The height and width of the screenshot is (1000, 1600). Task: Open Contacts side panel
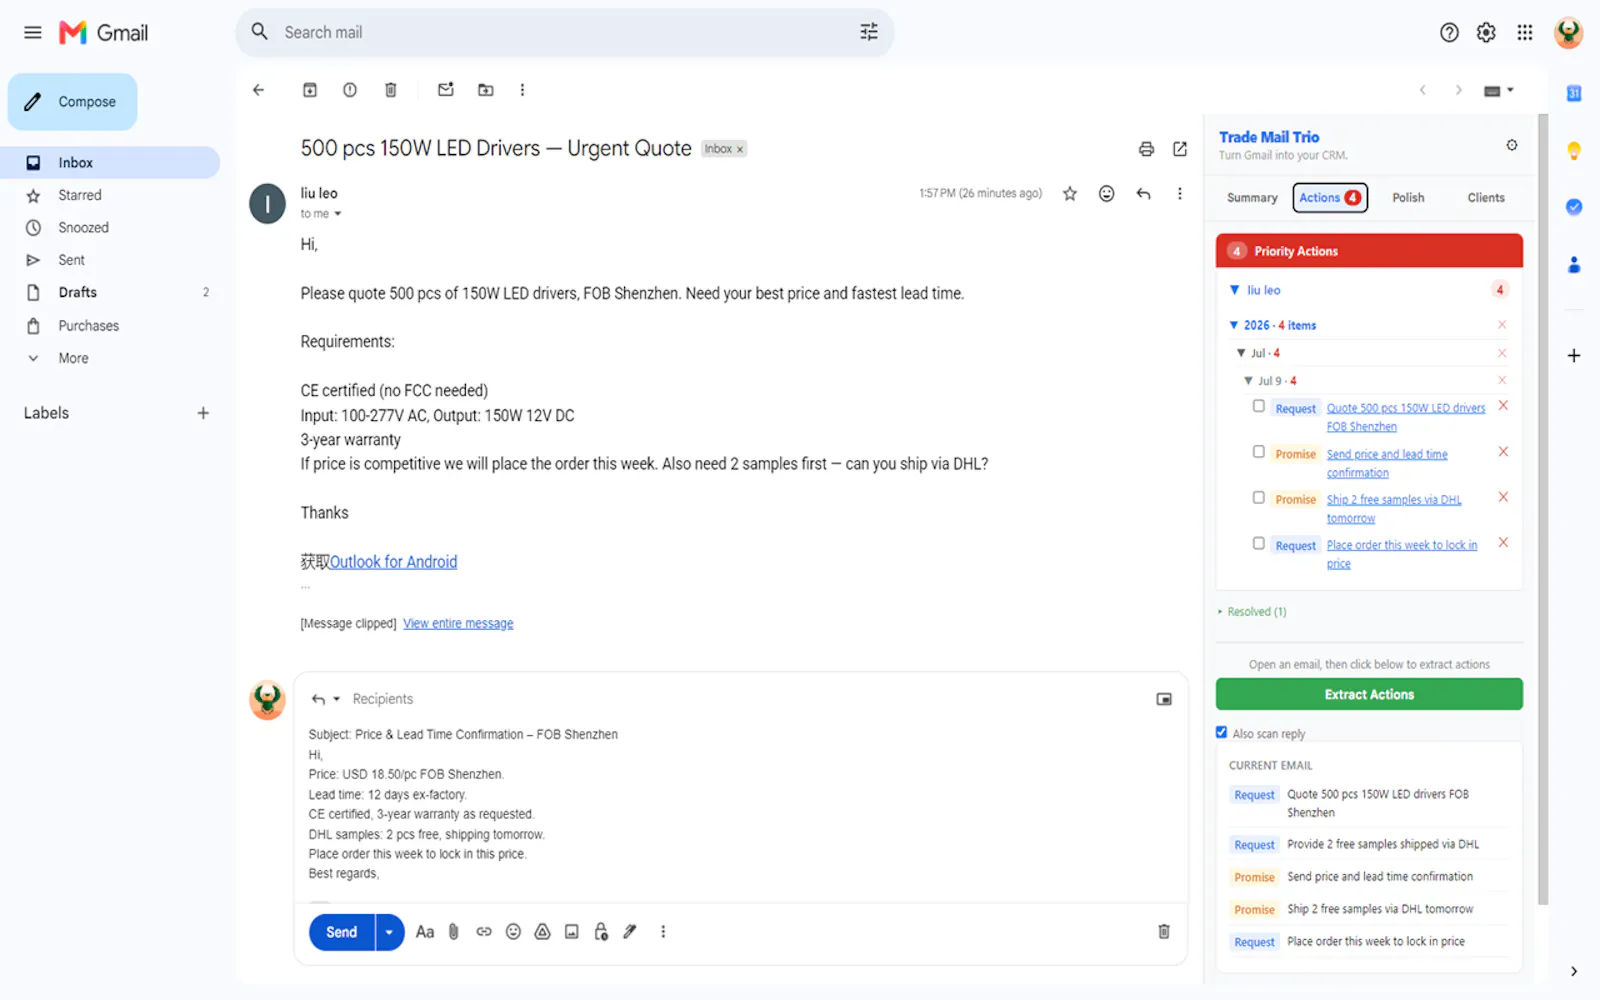point(1574,265)
